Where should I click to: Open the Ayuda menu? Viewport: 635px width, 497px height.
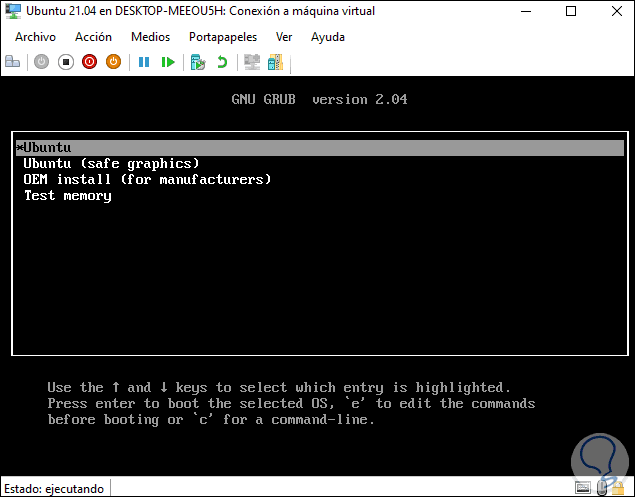(328, 37)
